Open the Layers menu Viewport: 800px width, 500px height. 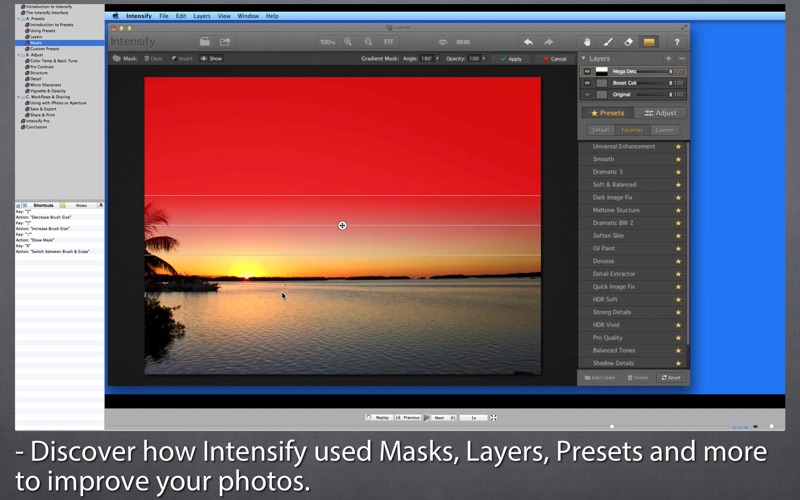click(202, 16)
